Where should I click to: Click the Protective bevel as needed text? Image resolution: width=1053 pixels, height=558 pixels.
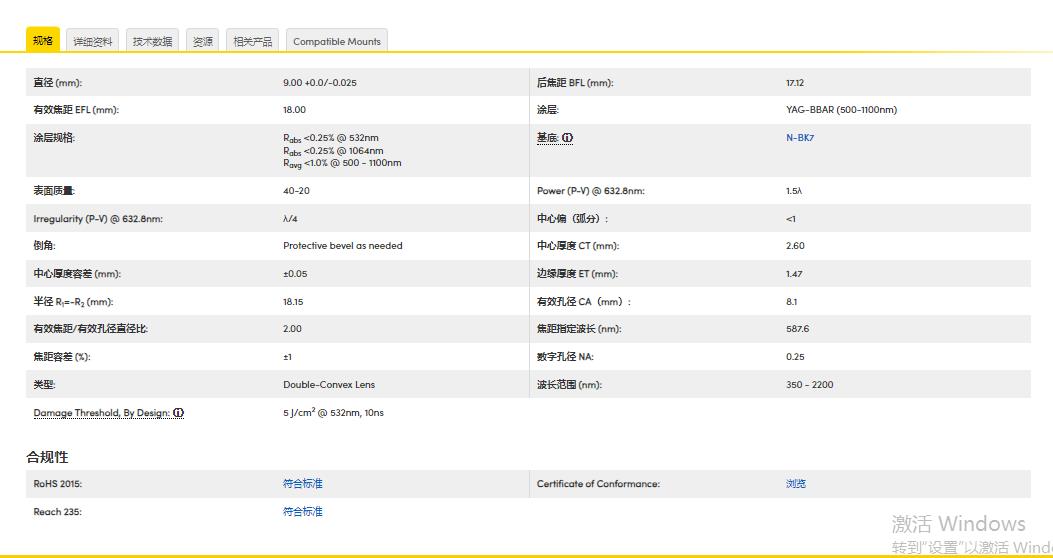pyautogui.click(x=342, y=246)
